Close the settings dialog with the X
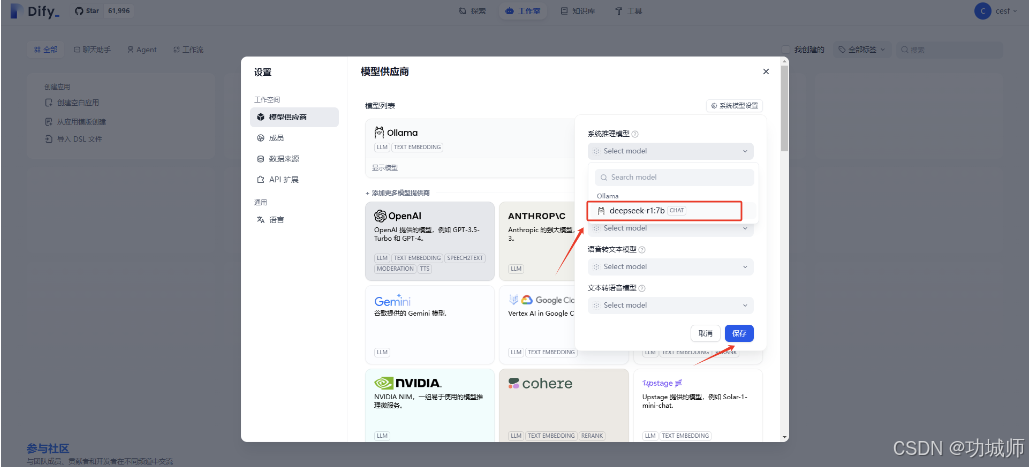Screen dimensions: 1029x467 [766, 71]
